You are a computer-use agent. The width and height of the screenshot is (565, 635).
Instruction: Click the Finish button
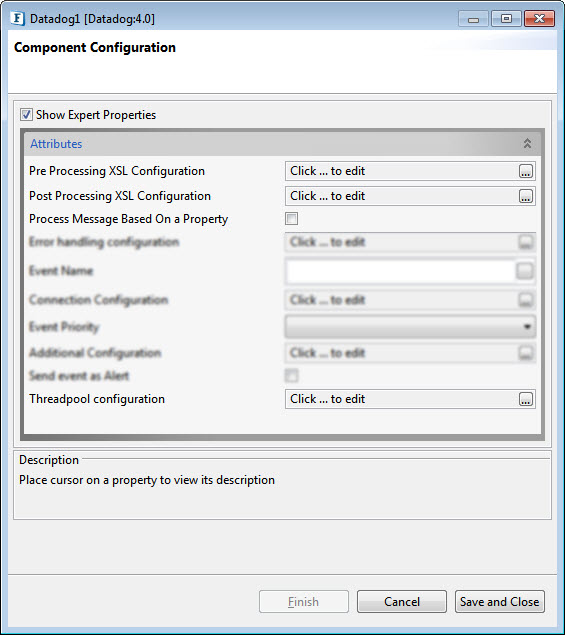[303, 602]
